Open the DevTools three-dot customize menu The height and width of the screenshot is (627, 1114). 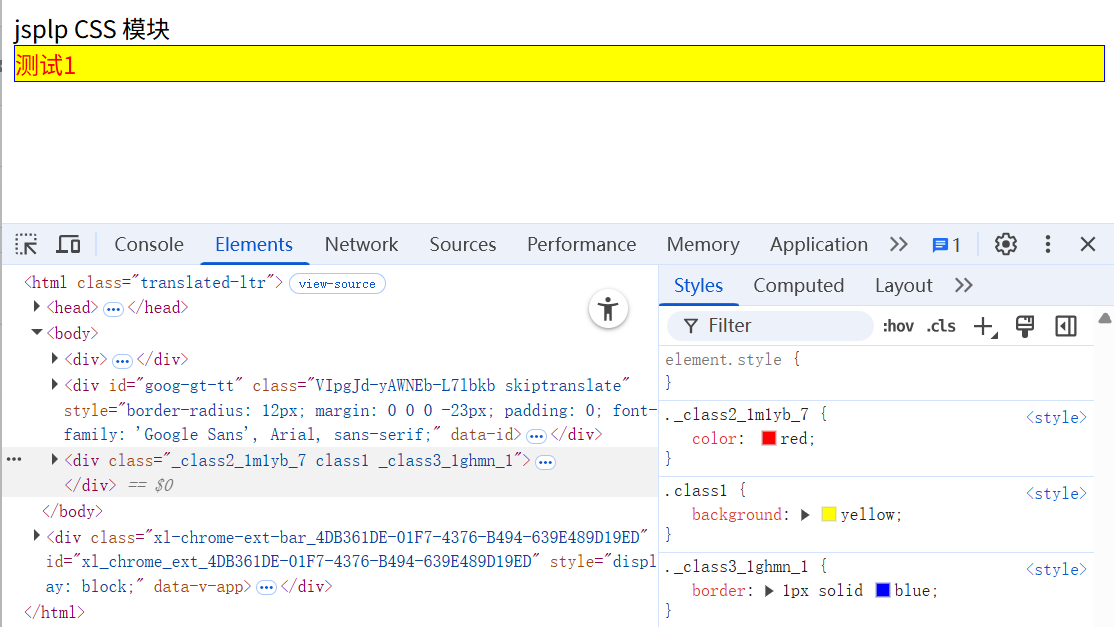click(1047, 244)
